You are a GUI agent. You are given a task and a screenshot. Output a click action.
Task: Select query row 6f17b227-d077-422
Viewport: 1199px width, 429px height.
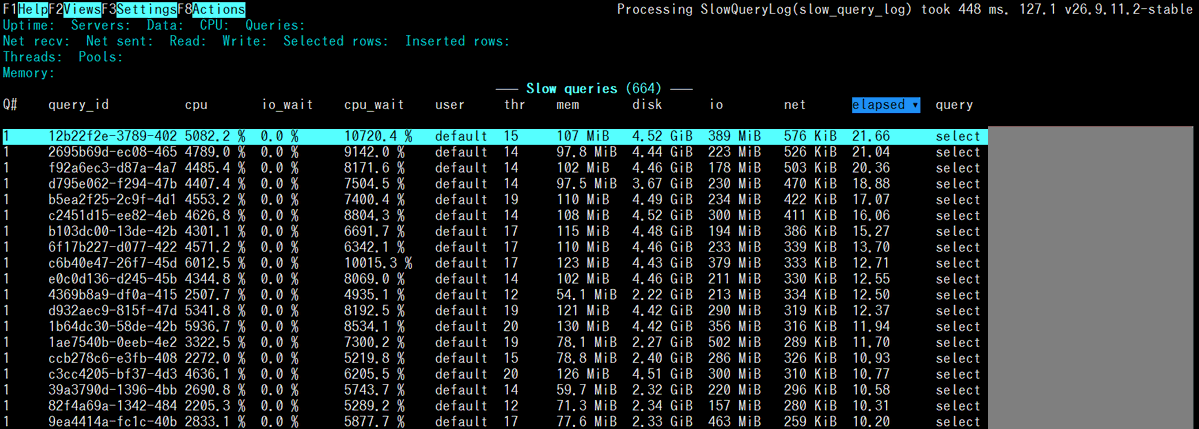[495, 248]
